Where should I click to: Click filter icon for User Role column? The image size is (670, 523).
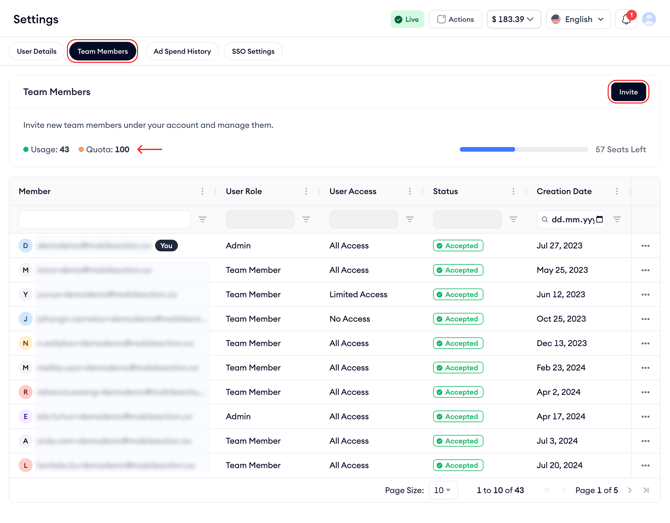tap(306, 219)
